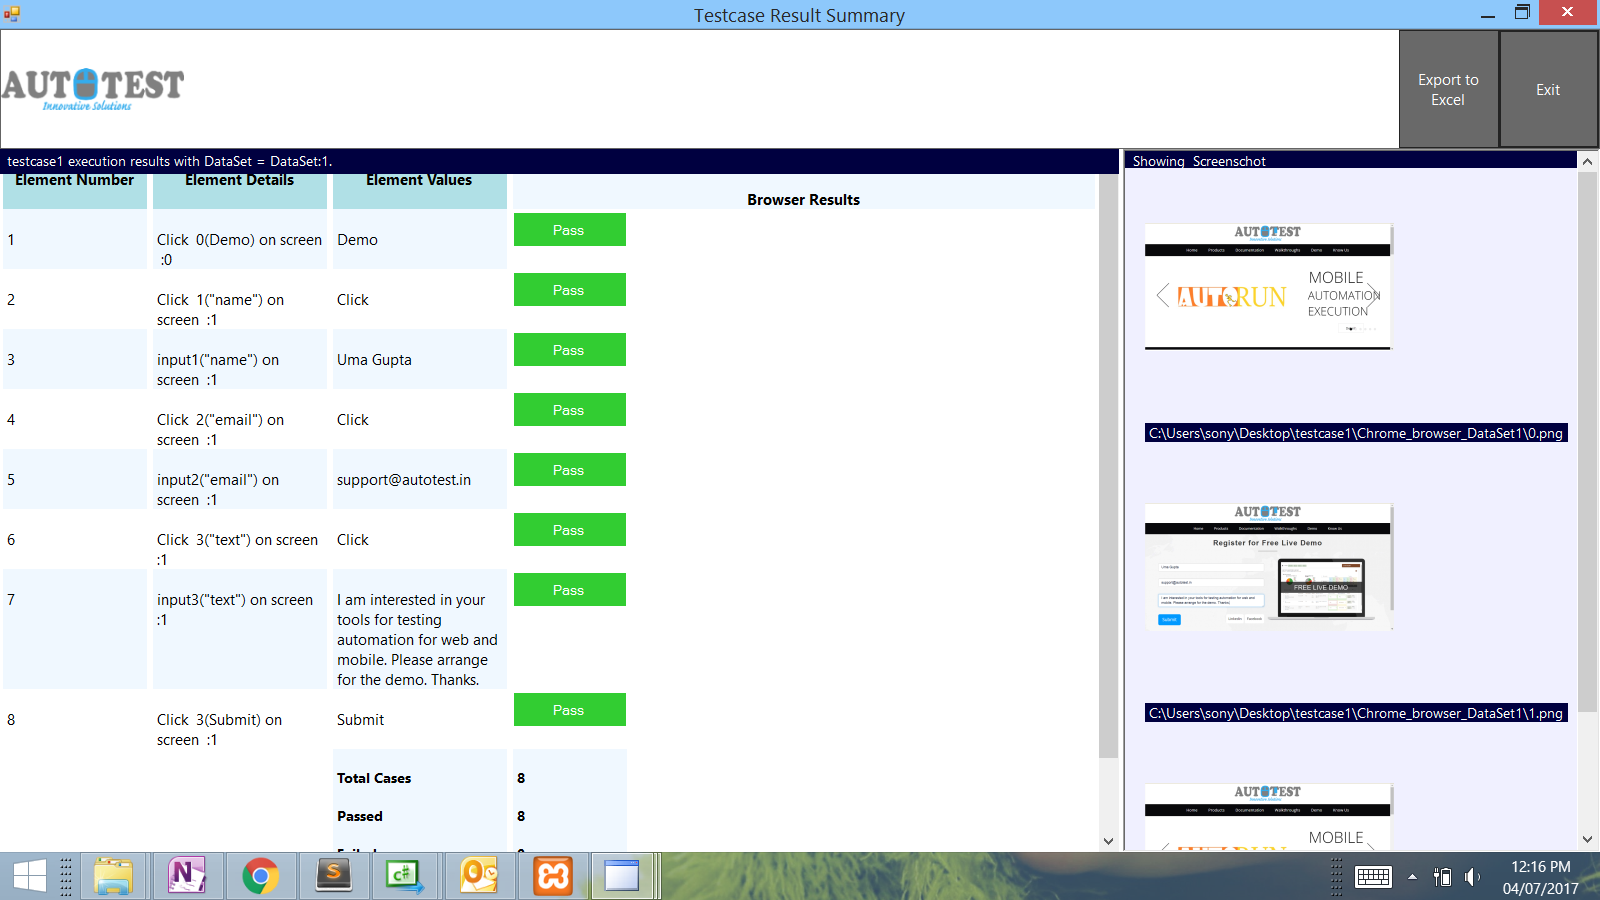Screen dimensions: 1600x900
Task: Open the Register for Free Live Demo thumbnail
Action: 1267,567
